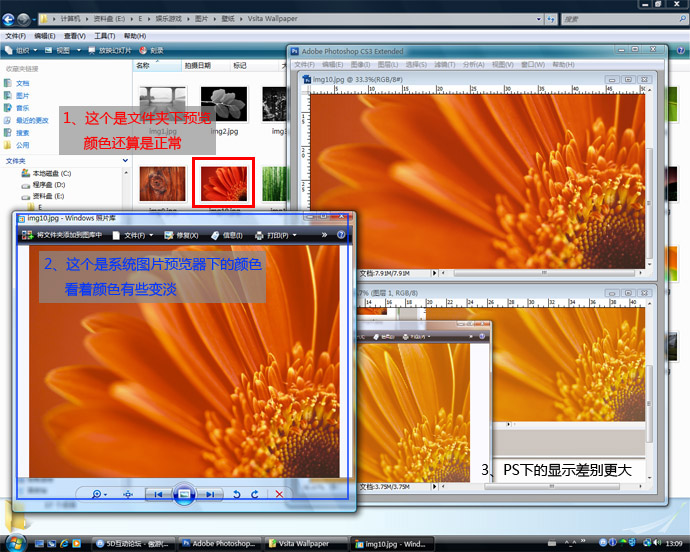Show desktop from quick launch
Image resolution: width=690 pixels, height=552 pixels.
pos(40,544)
